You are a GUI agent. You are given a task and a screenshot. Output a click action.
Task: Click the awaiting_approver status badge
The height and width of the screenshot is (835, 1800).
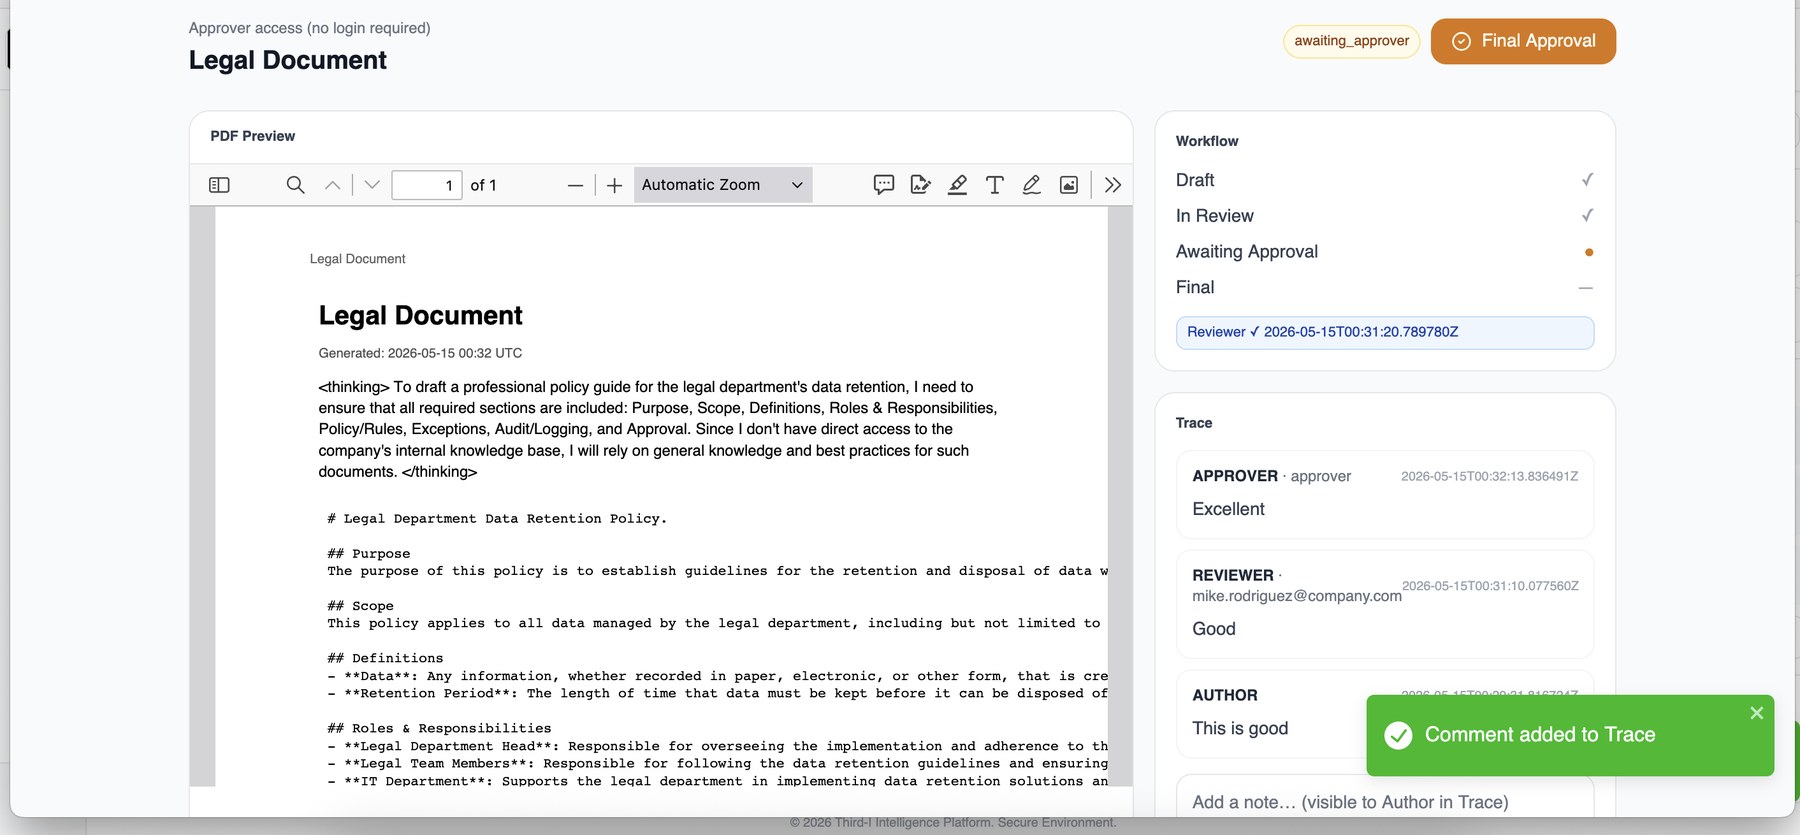click(x=1351, y=41)
